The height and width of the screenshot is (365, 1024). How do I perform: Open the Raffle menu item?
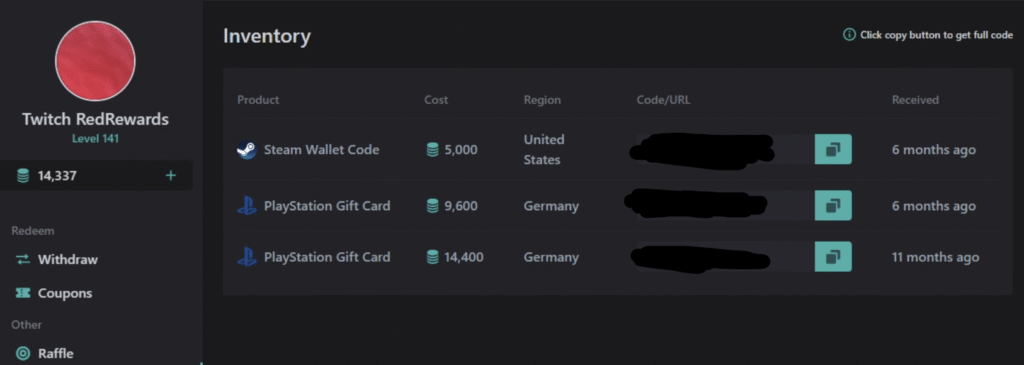[x=45, y=353]
